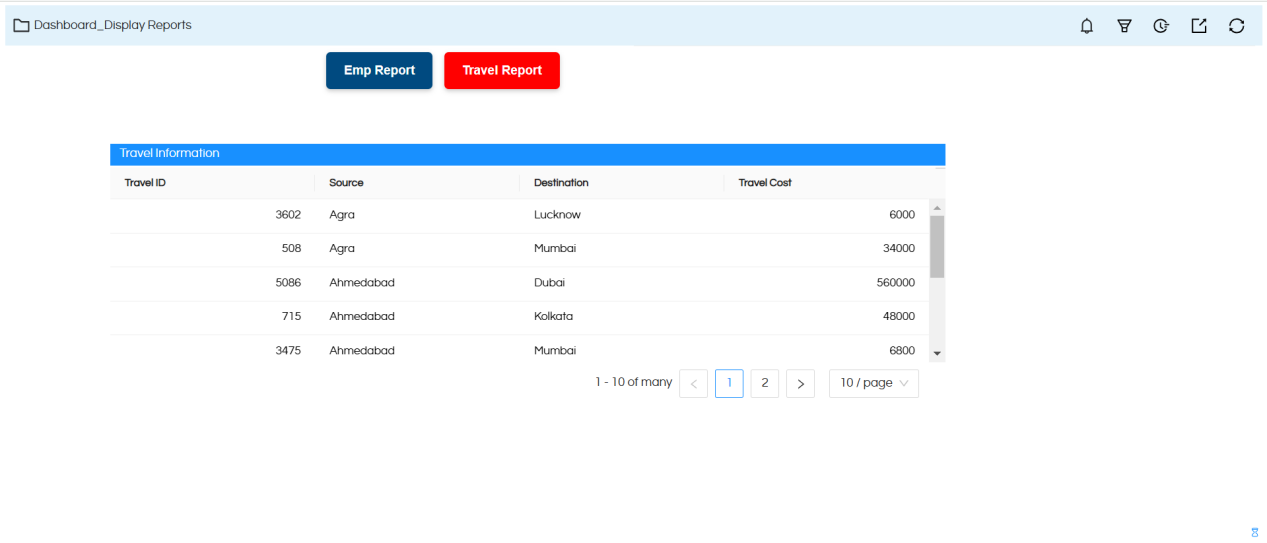This screenshot has height=543, width=1267.
Task: Click the vertical scrollbar thumb in table
Action: click(937, 246)
